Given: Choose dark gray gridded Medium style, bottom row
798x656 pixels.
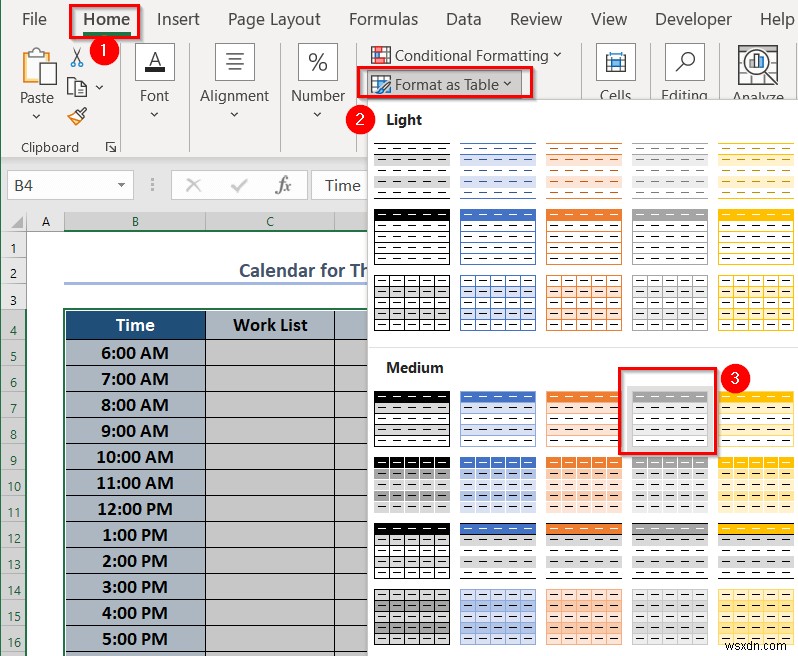Looking at the screenshot, I should coord(412,617).
